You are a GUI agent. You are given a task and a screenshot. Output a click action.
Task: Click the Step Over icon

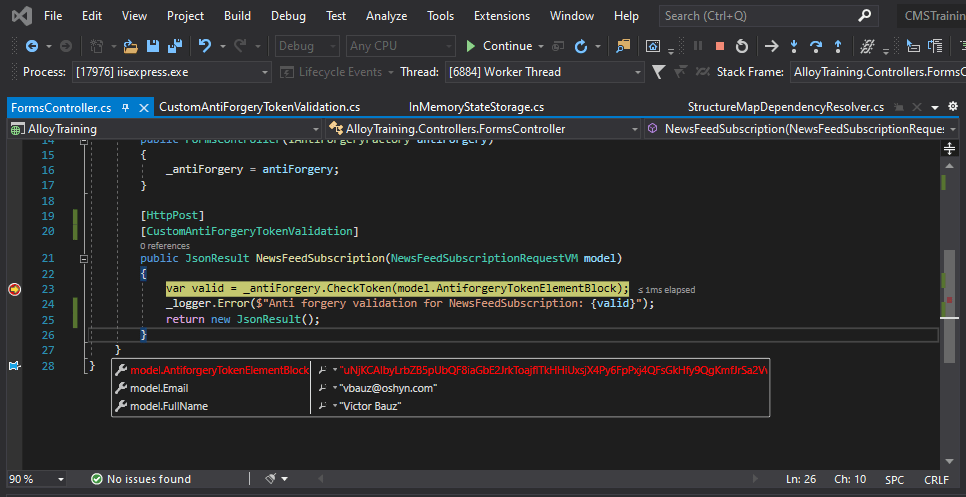coord(816,46)
